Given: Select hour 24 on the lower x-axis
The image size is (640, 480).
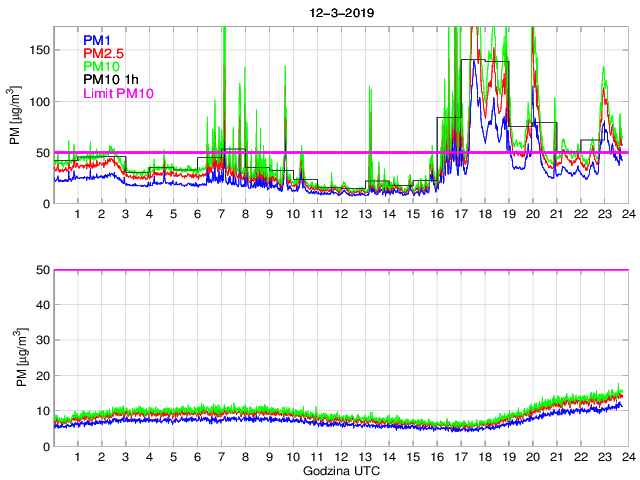Looking at the screenshot, I should (628, 457).
